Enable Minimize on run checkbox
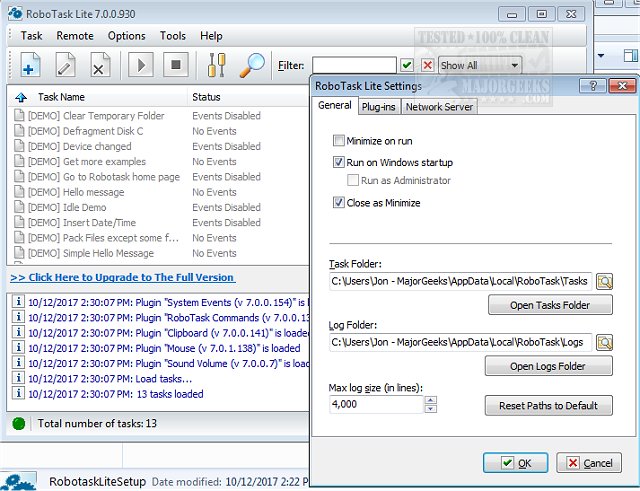Screen dimensions: 640x491 [x=338, y=141]
